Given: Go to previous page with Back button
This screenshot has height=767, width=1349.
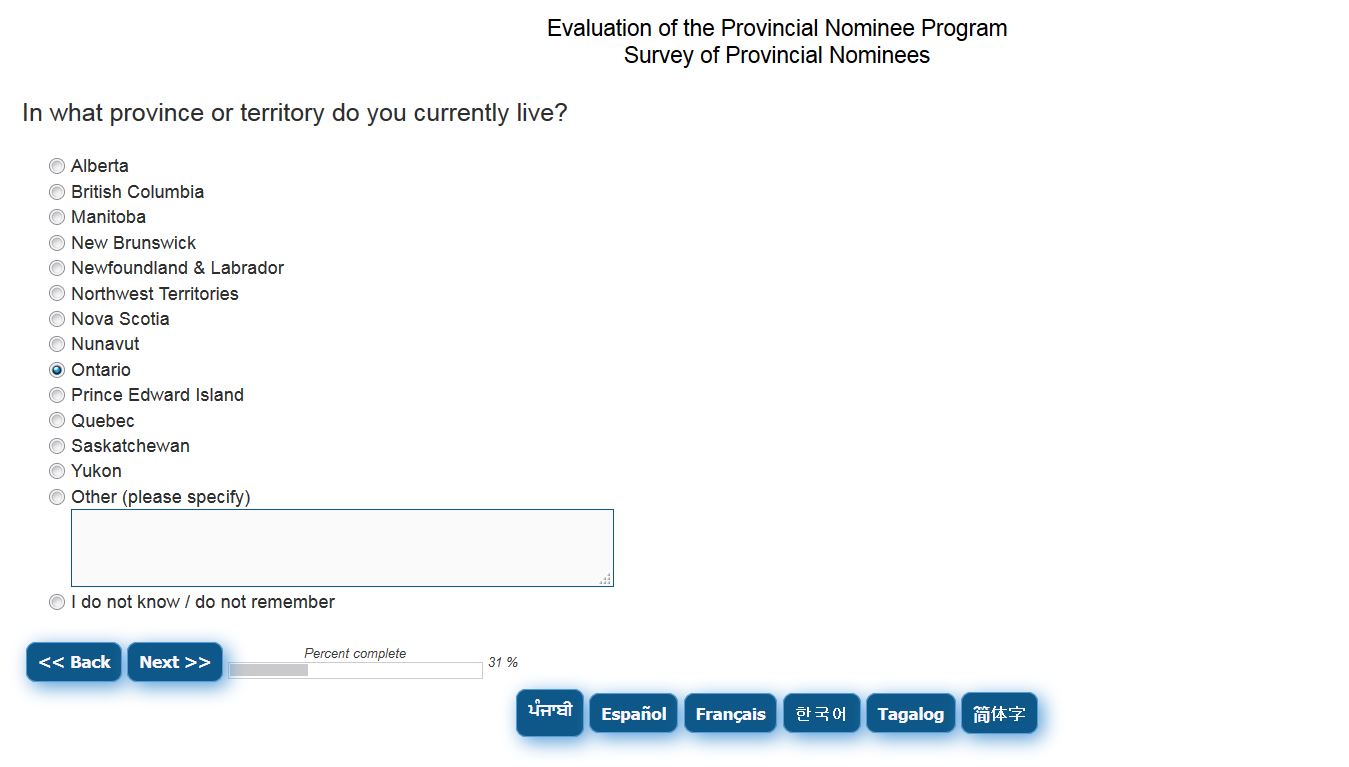Looking at the screenshot, I should [74, 662].
